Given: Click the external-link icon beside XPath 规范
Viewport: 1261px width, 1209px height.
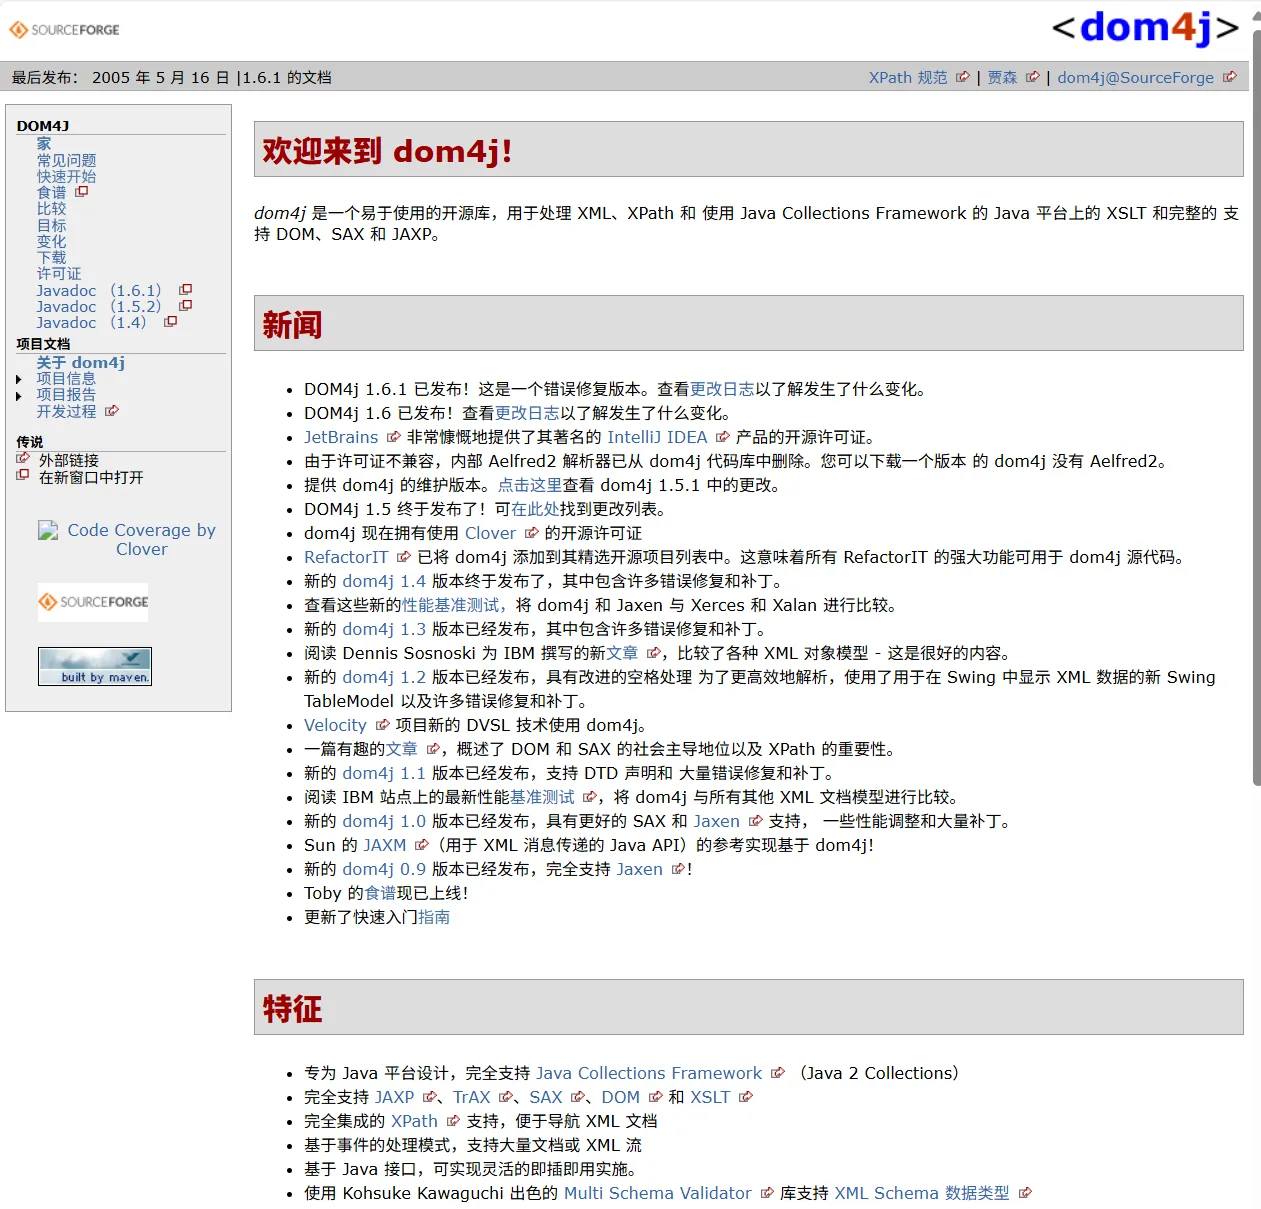Looking at the screenshot, I should (962, 77).
